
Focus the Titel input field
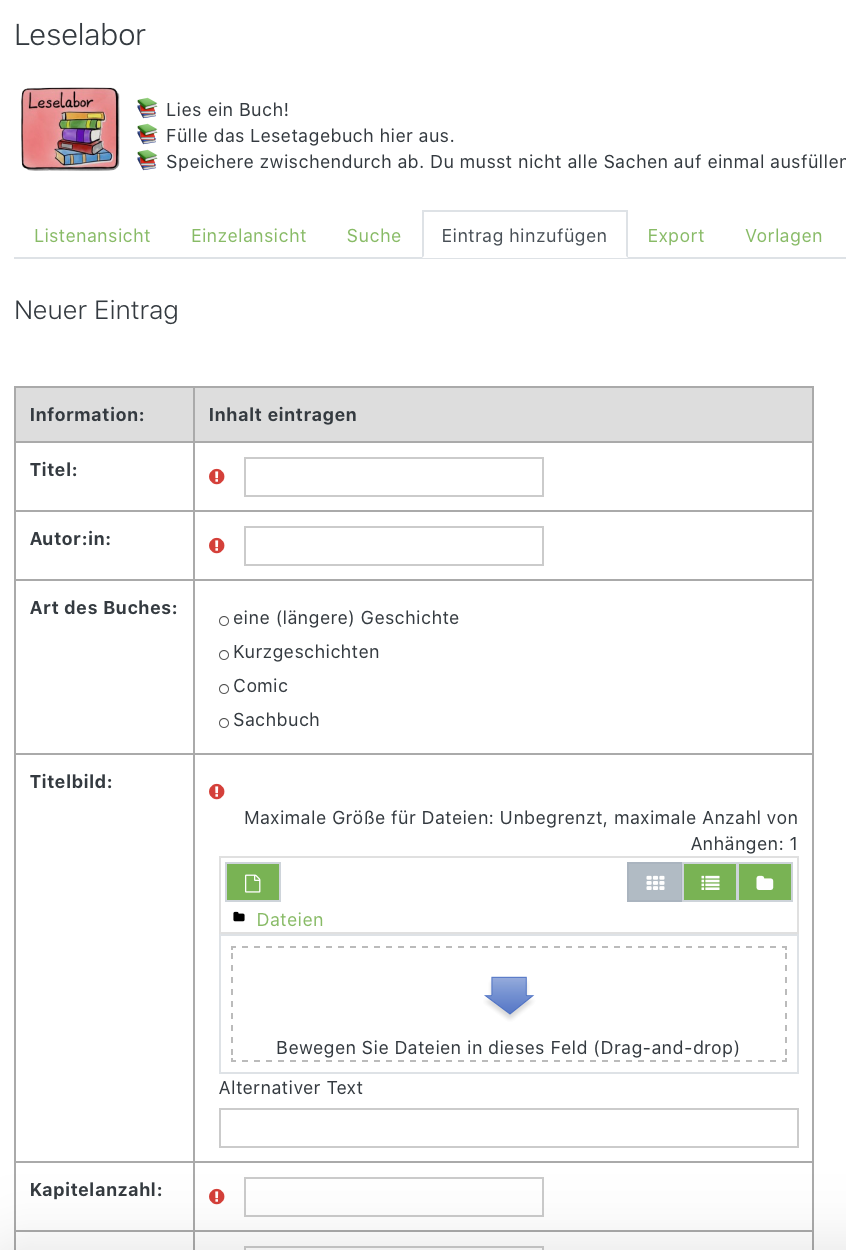(394, 477)
